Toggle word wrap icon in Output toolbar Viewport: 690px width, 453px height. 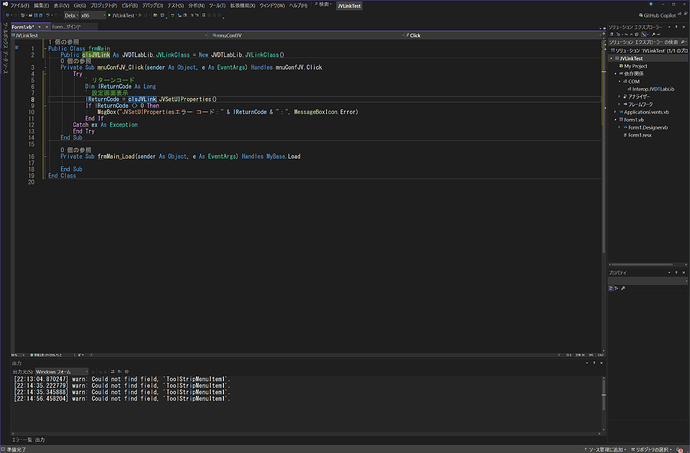[120, 372]
